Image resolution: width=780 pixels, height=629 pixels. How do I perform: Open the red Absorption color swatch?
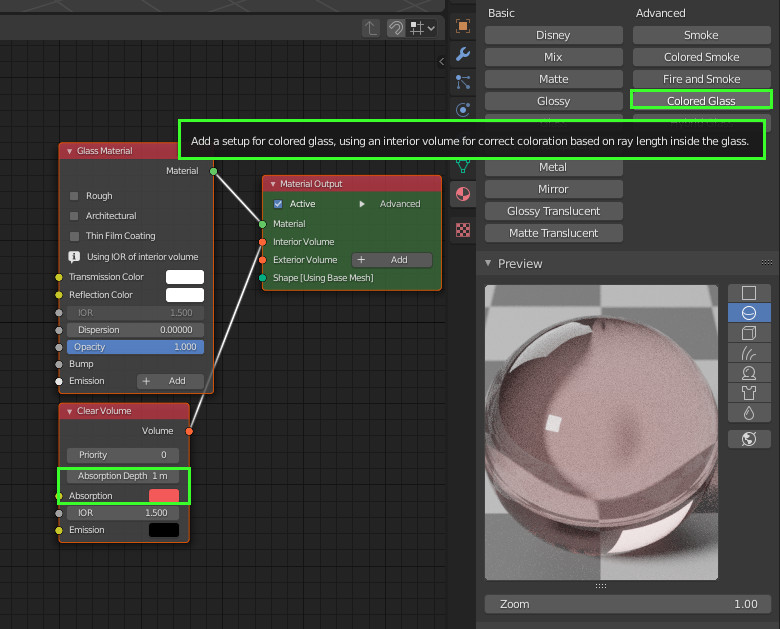163,496
